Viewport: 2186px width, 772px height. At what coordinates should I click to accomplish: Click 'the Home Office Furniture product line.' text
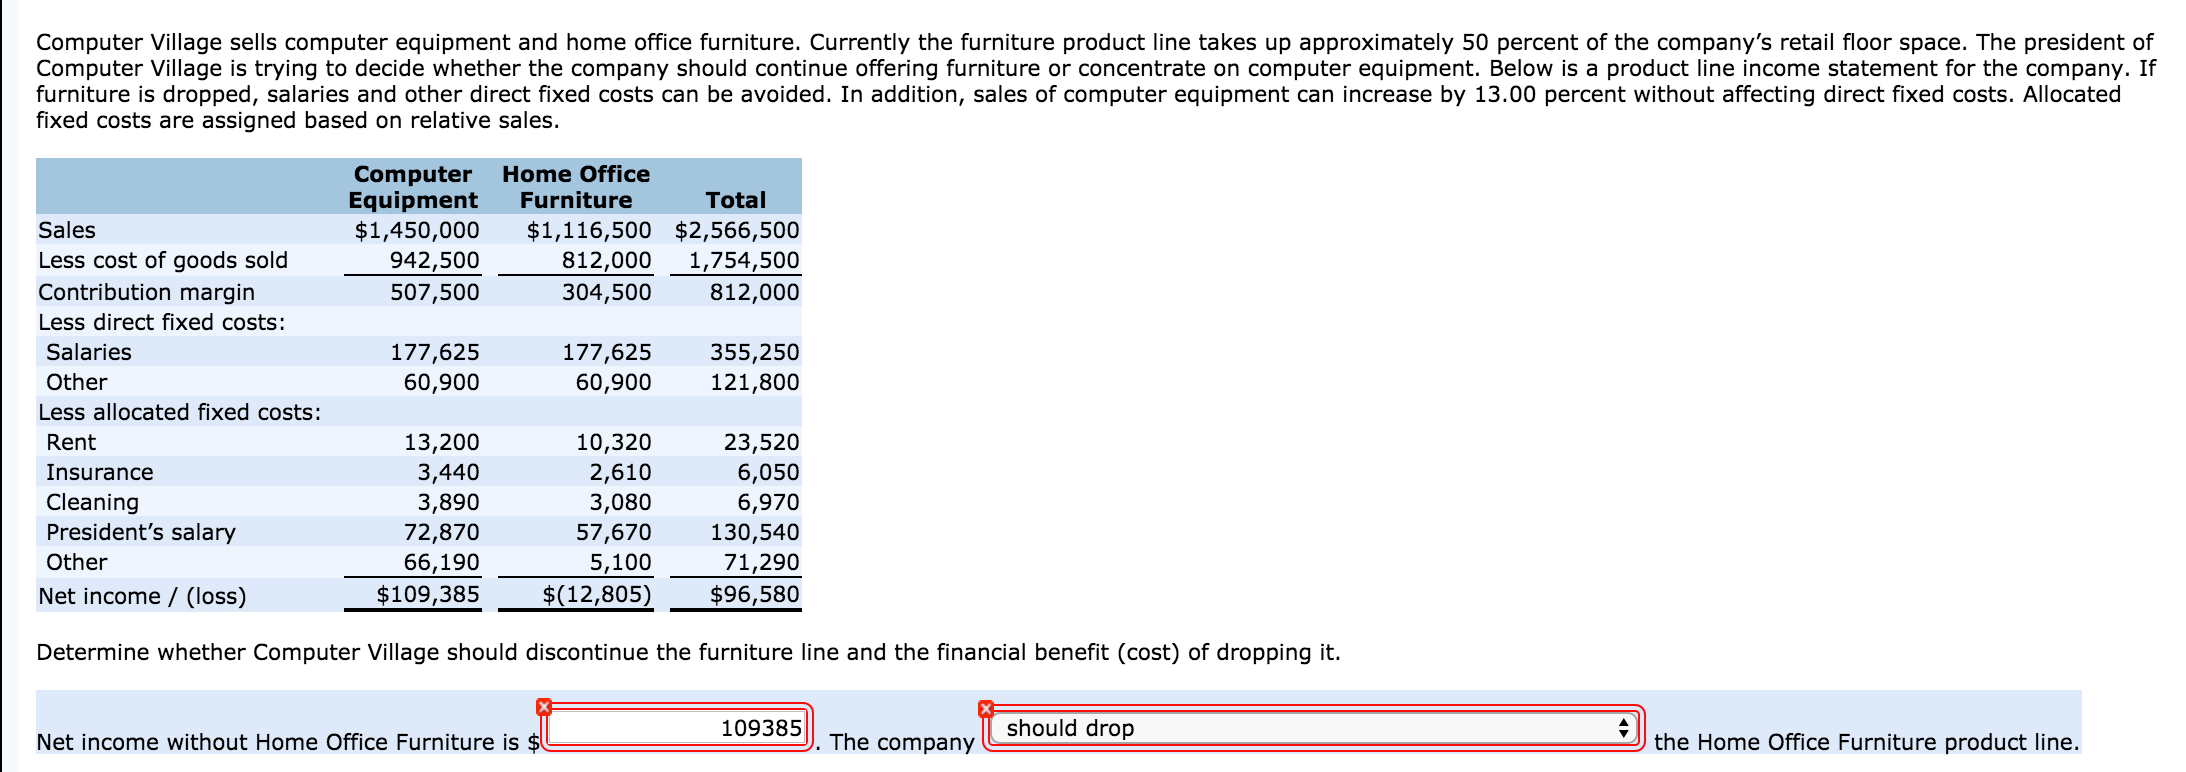pyautogui.click(x=1867, y=742)
